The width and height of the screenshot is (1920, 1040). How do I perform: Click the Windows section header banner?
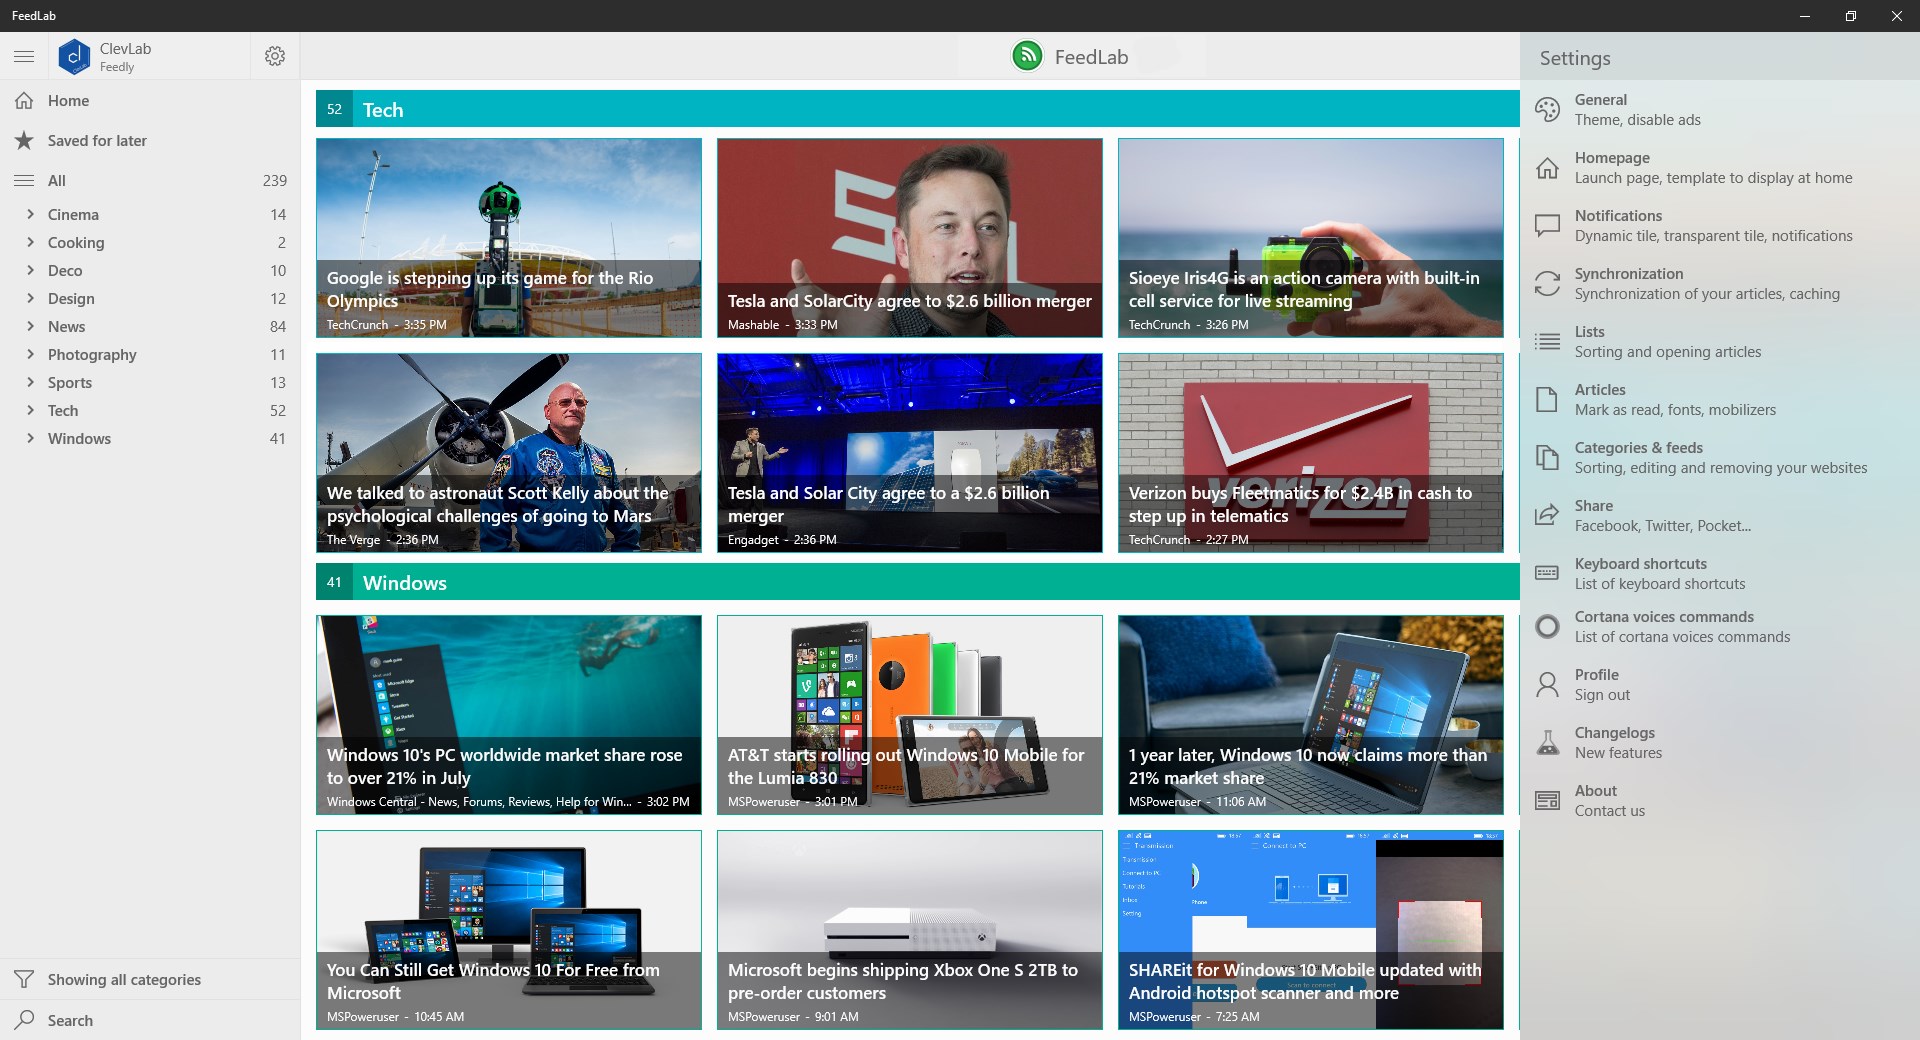(900, 583)
